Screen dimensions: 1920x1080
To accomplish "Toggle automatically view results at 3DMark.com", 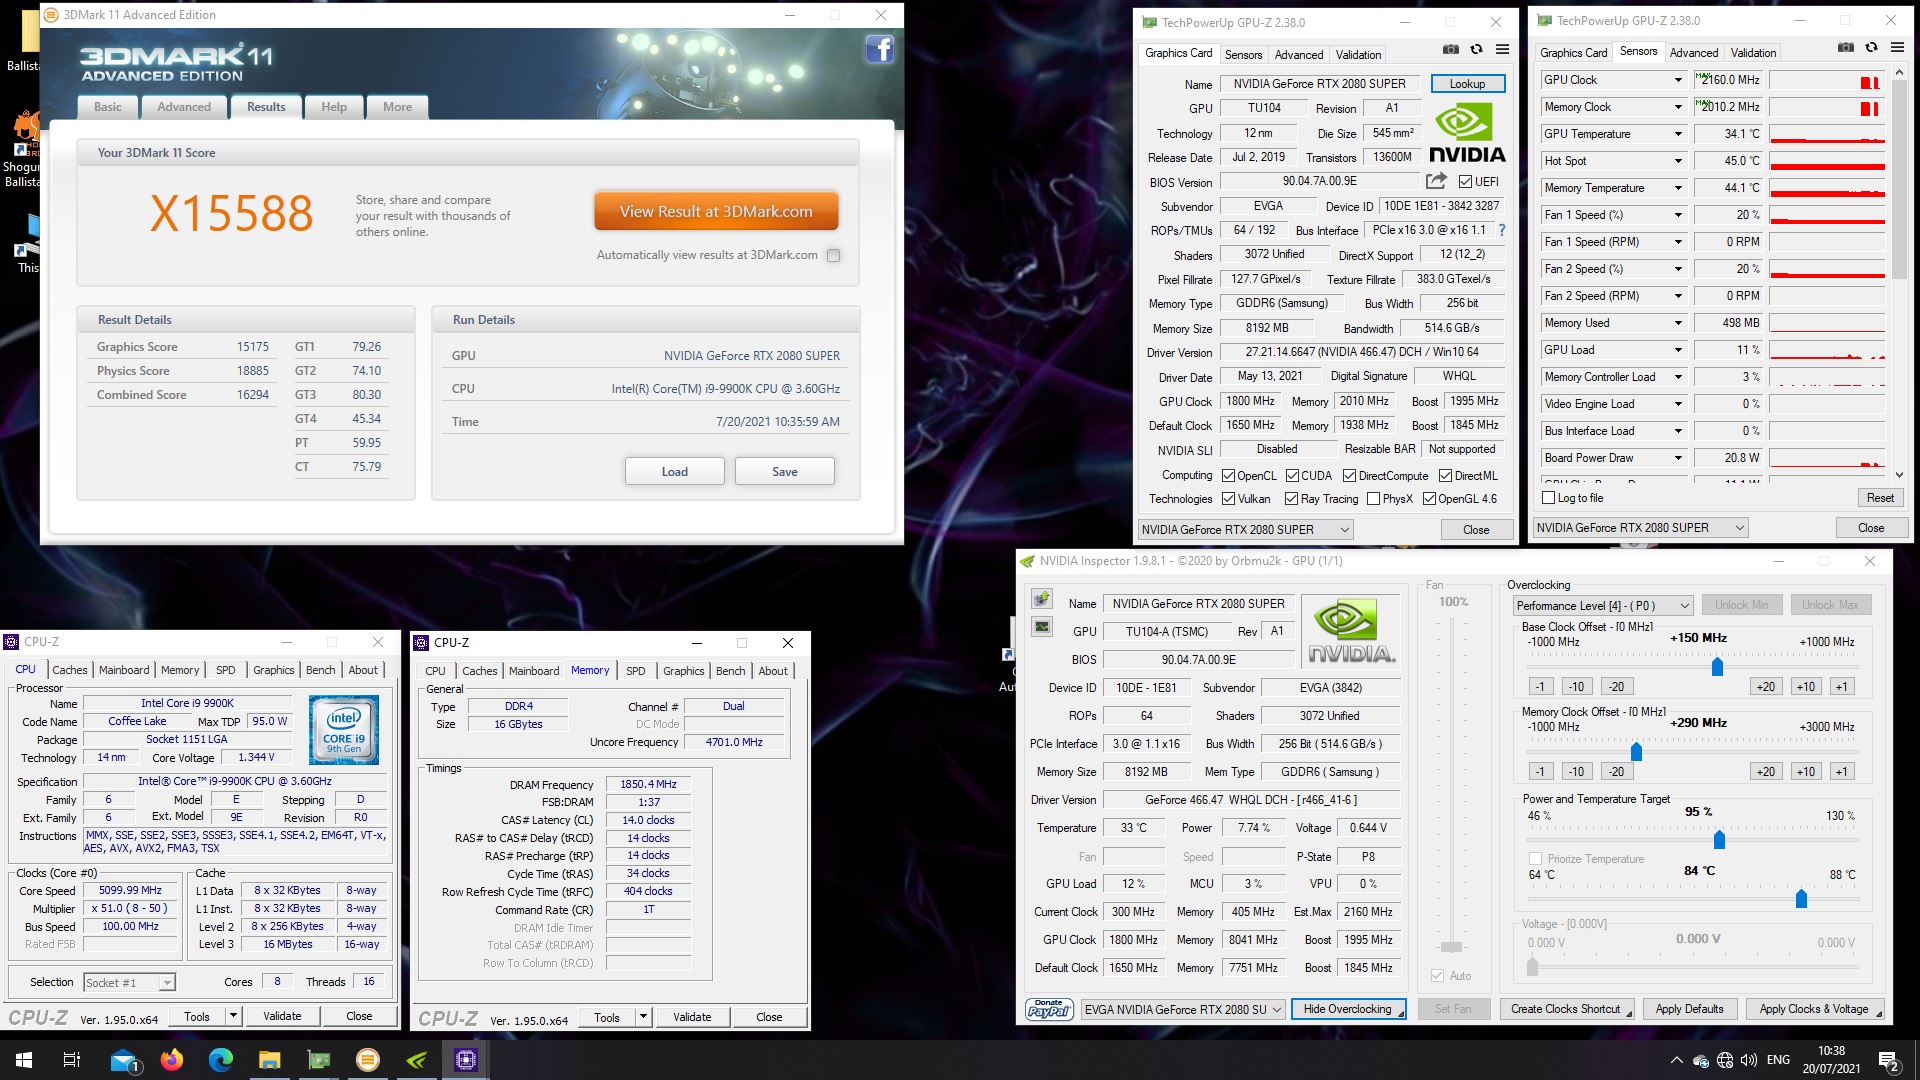I will (834, 255).
